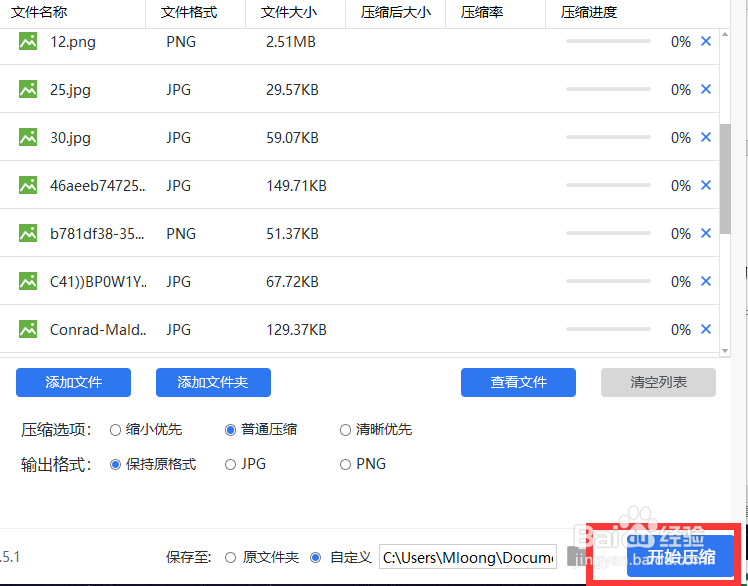
Task: Click the 59.07KB size cell
Action: tap(292, 137)
